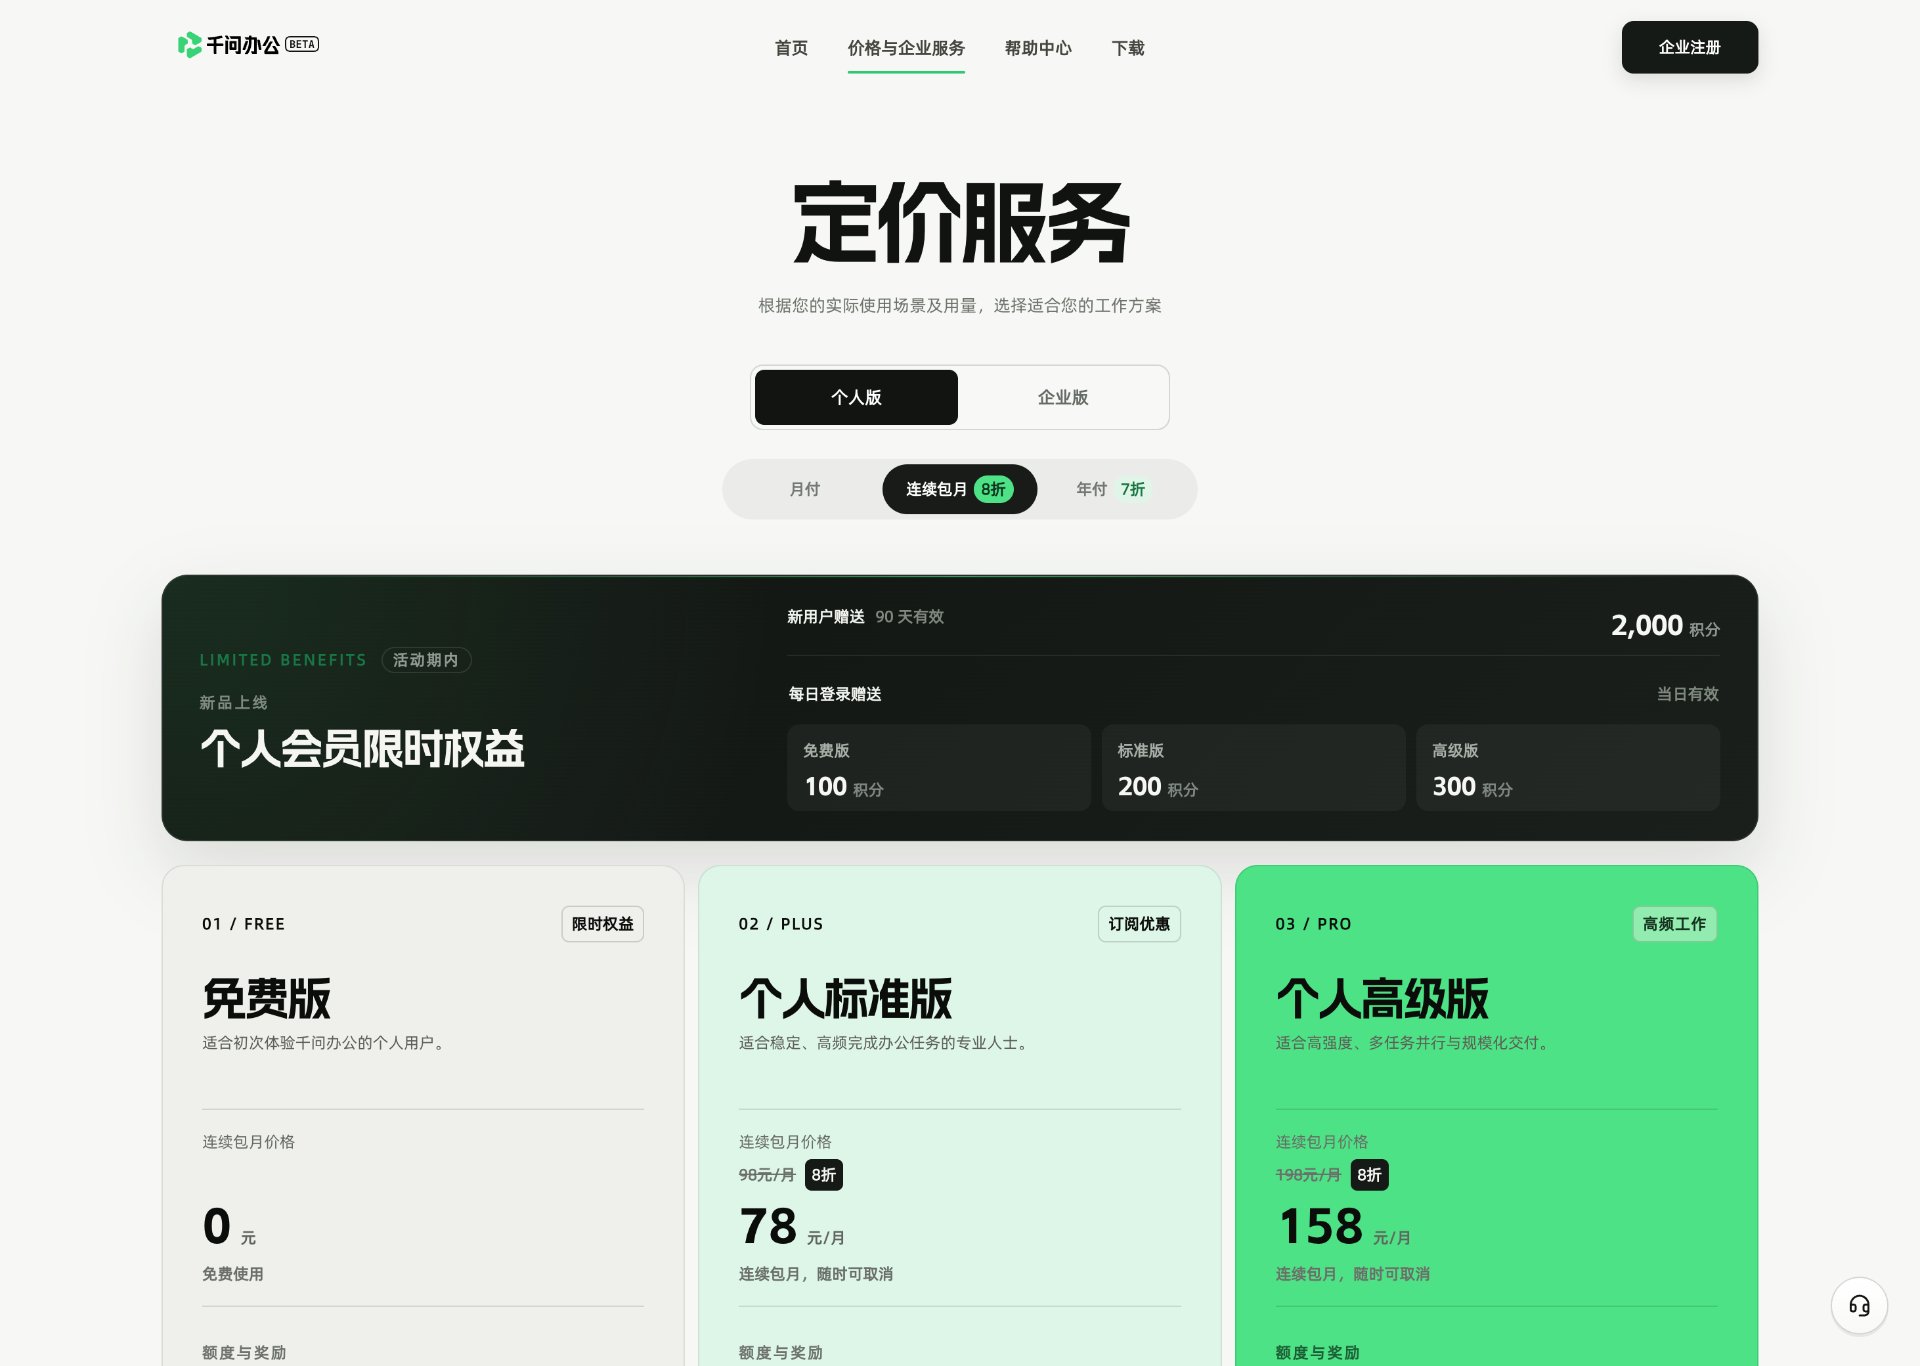The image size is (1920, 1366).
Task: Select the 连续包月 billing option
Action: [959, 489]
